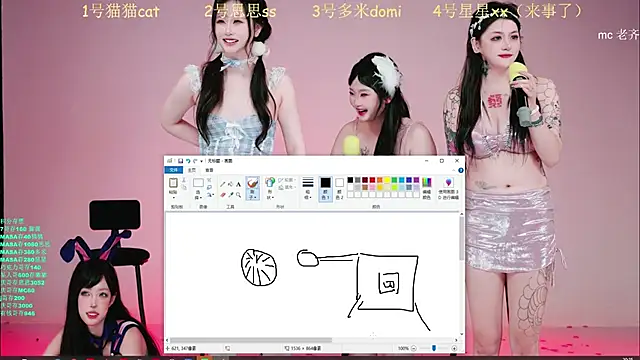Click the horizontal scrollbar right arrow
The width and height of the screenshot is (640, 360).
coord(456,340)
